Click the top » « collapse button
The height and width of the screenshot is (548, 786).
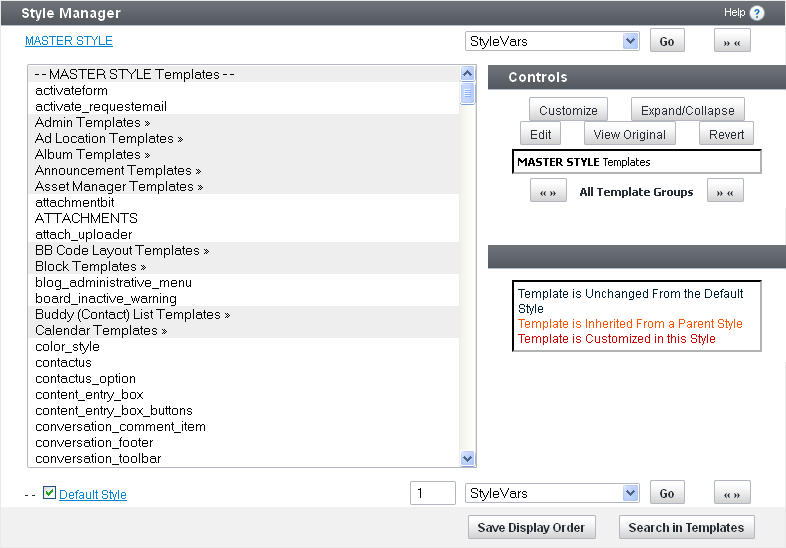tap(732, 41)
